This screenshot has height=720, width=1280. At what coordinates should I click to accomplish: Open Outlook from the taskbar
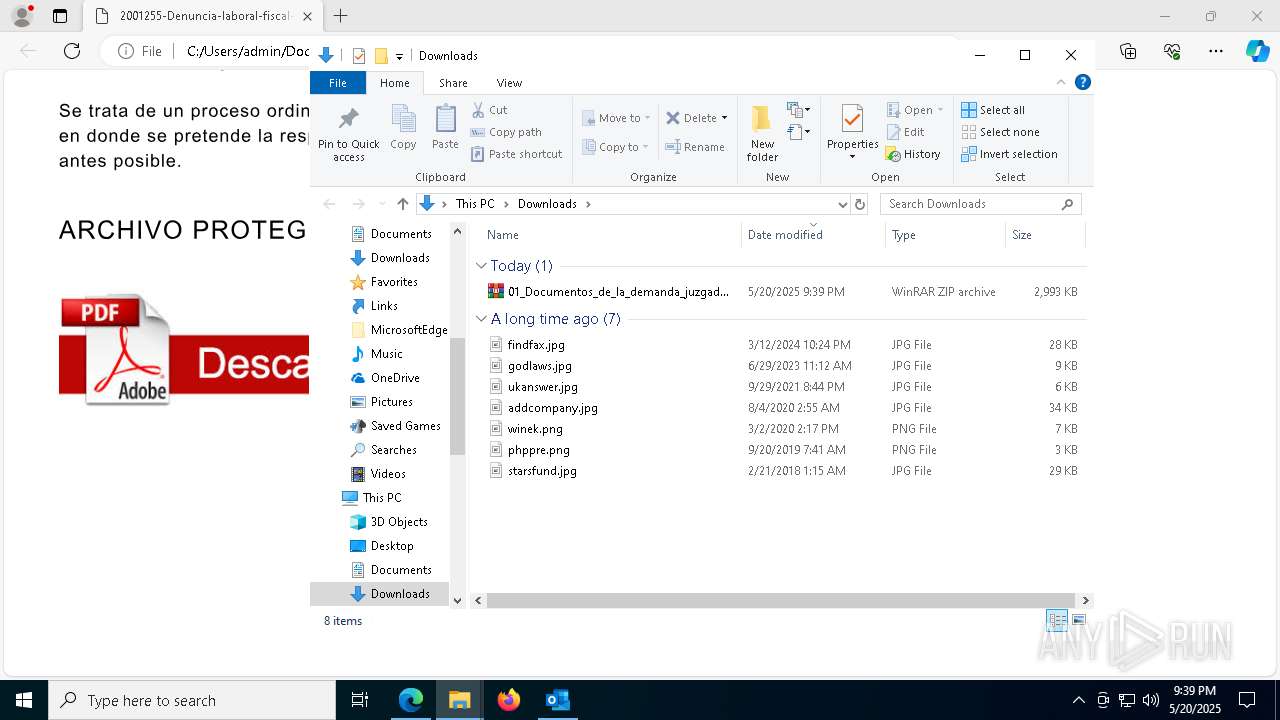pos(557,700)
